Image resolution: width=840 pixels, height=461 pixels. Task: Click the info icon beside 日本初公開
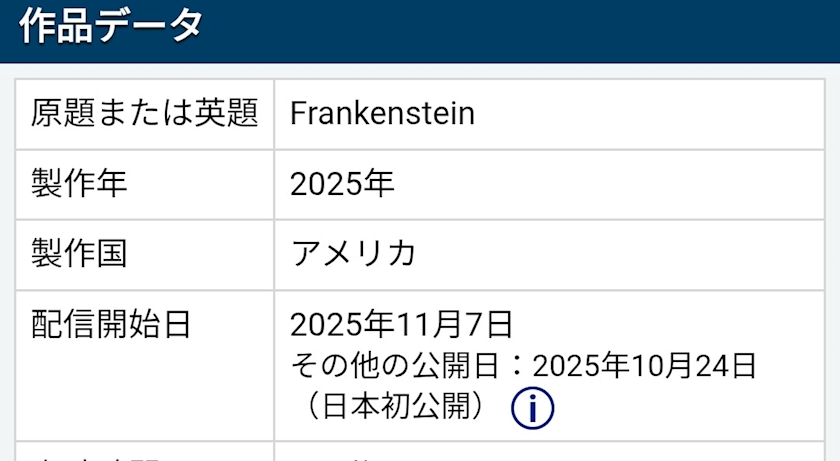(x=533, y=407)
